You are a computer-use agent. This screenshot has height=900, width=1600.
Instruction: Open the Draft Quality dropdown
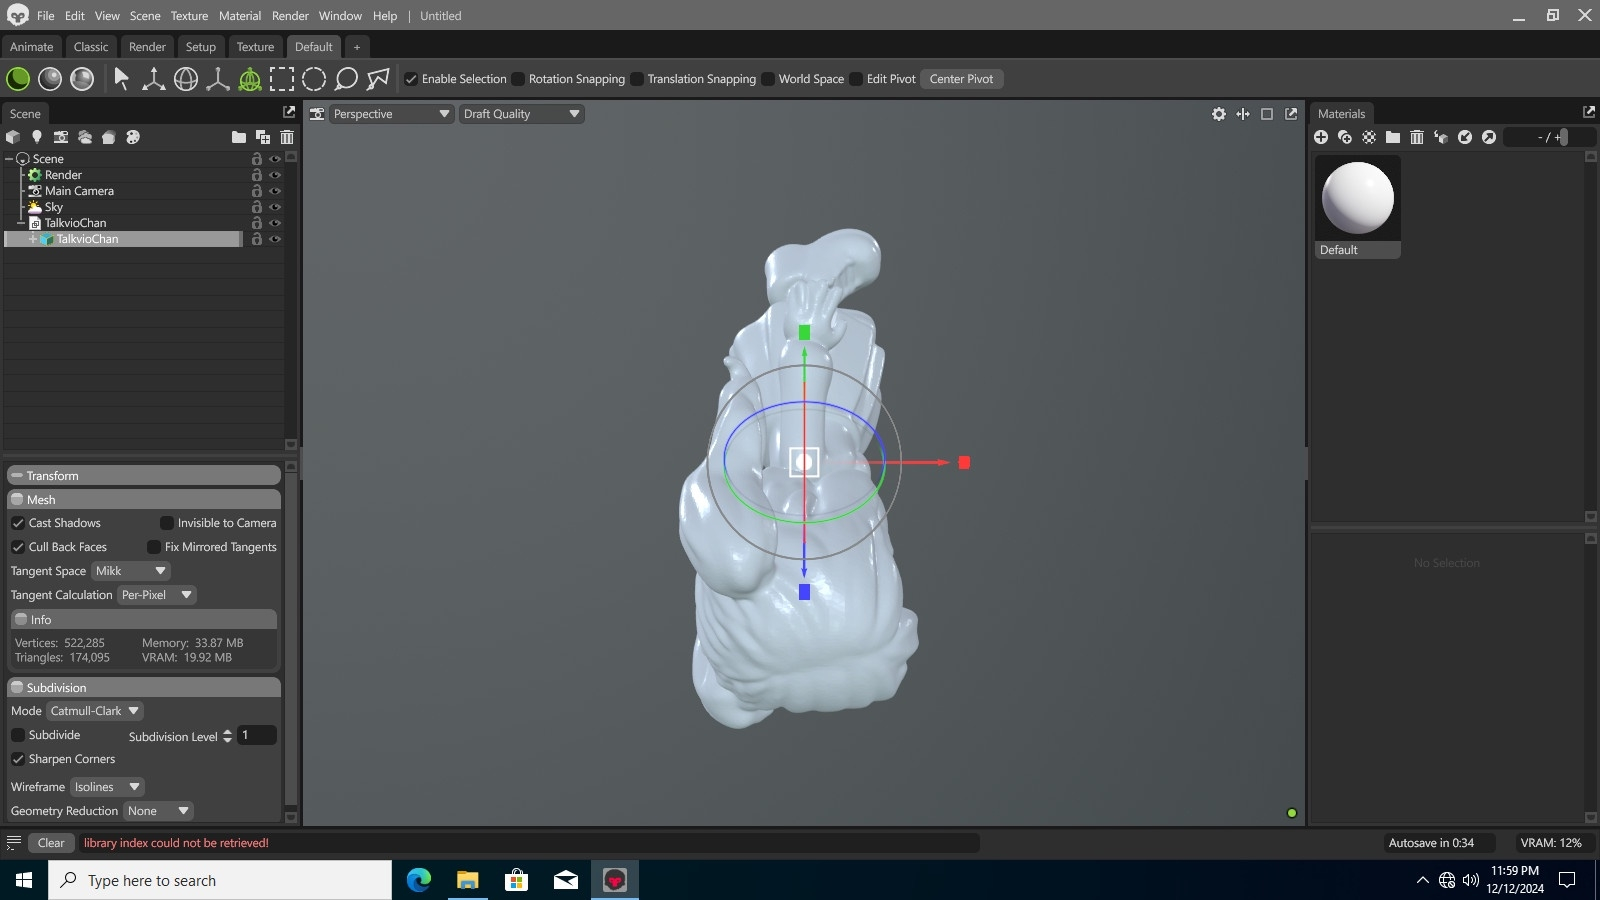(521, 114)
